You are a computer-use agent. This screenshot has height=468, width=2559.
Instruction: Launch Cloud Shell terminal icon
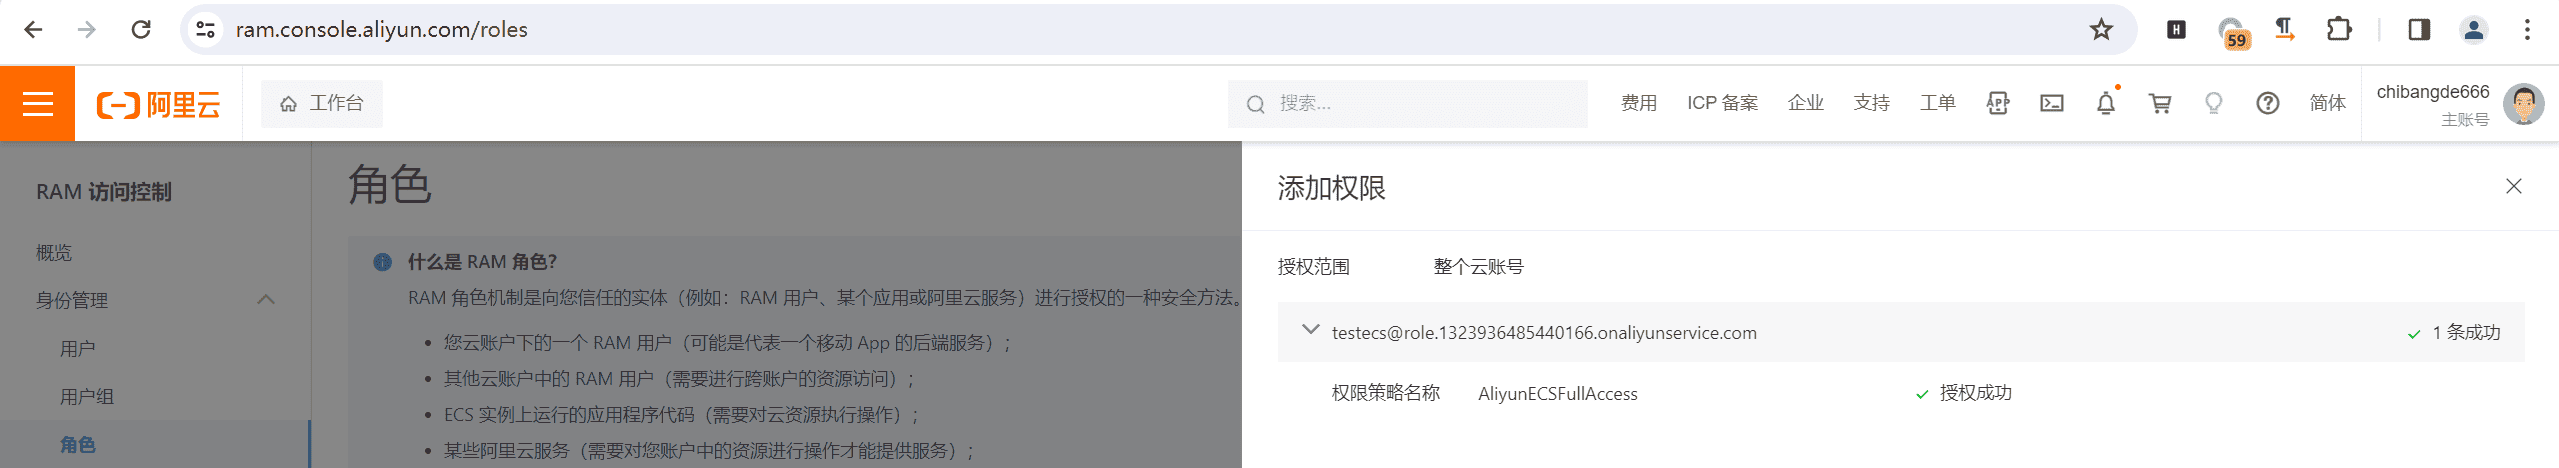[2052, 103]
